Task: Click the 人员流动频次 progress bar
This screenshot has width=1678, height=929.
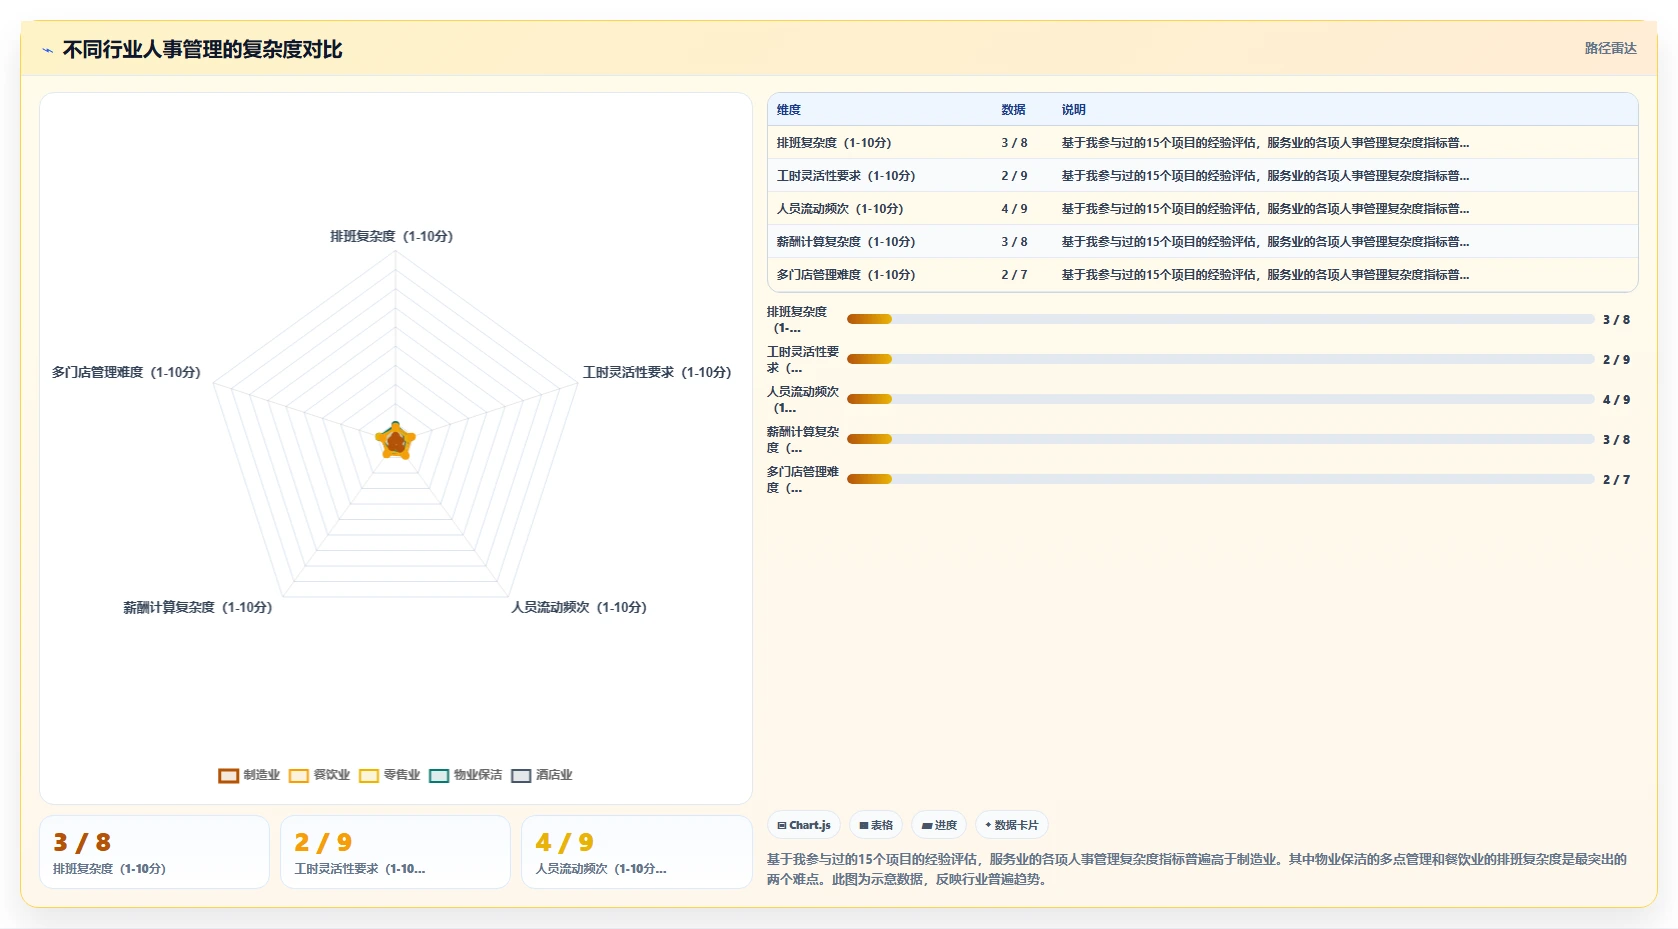Action: (x=1220, y=400)
